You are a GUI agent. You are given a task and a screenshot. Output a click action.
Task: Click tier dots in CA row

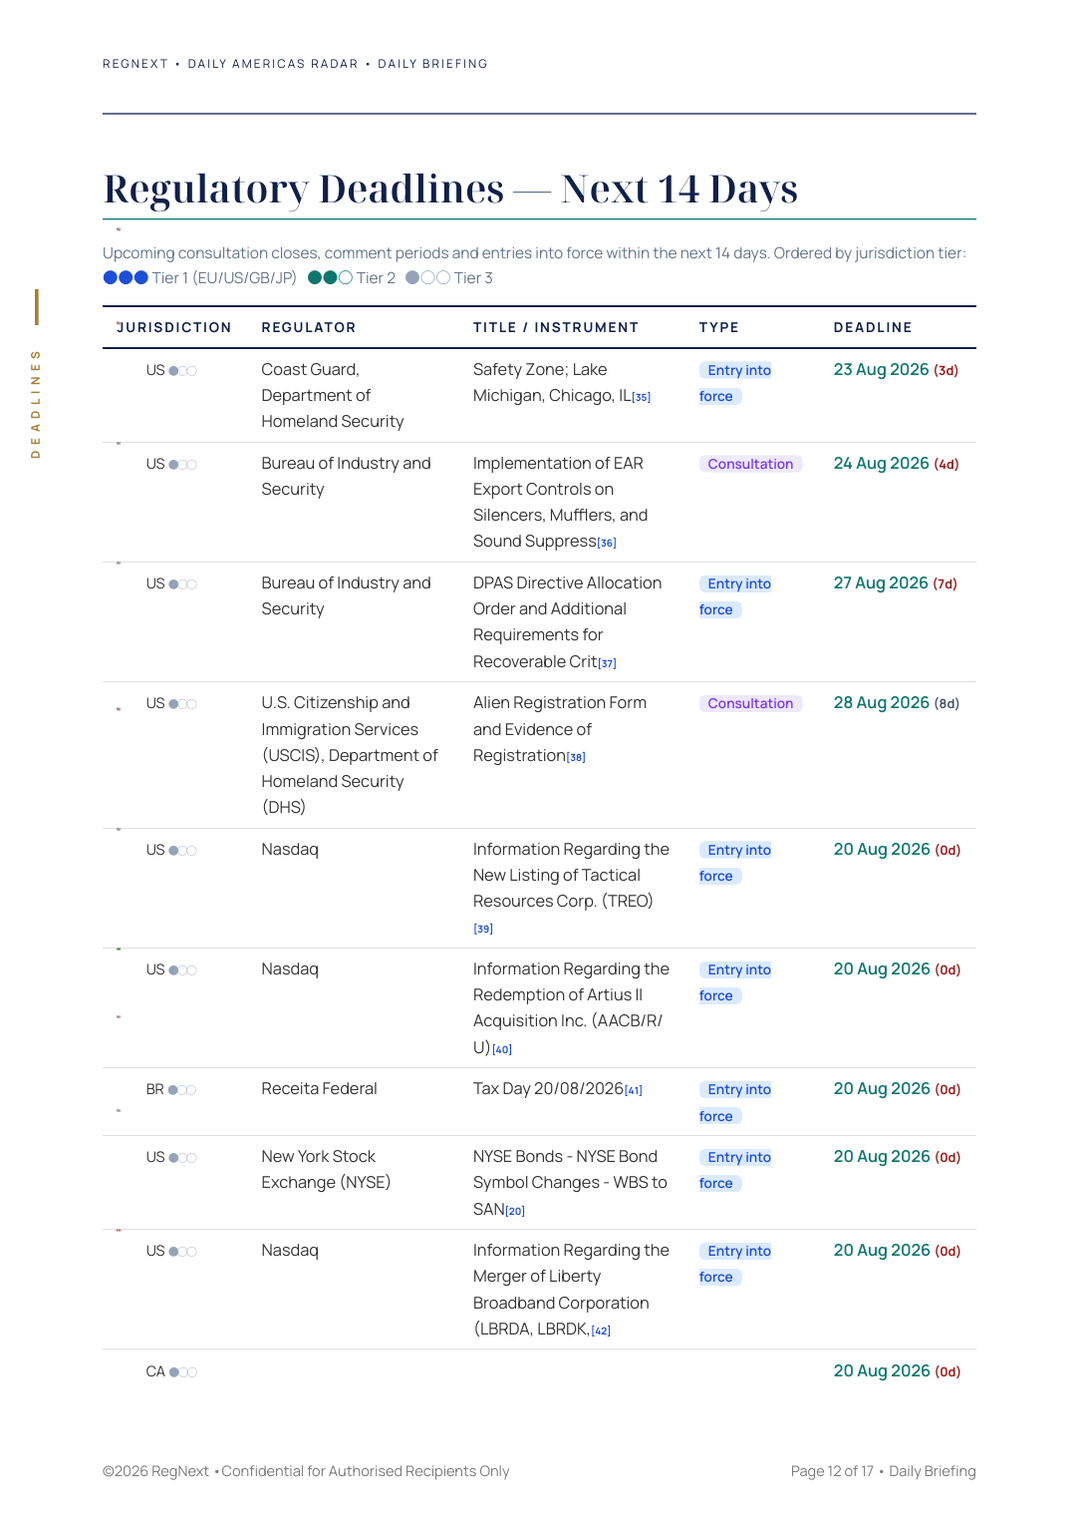pos(183,1372)
